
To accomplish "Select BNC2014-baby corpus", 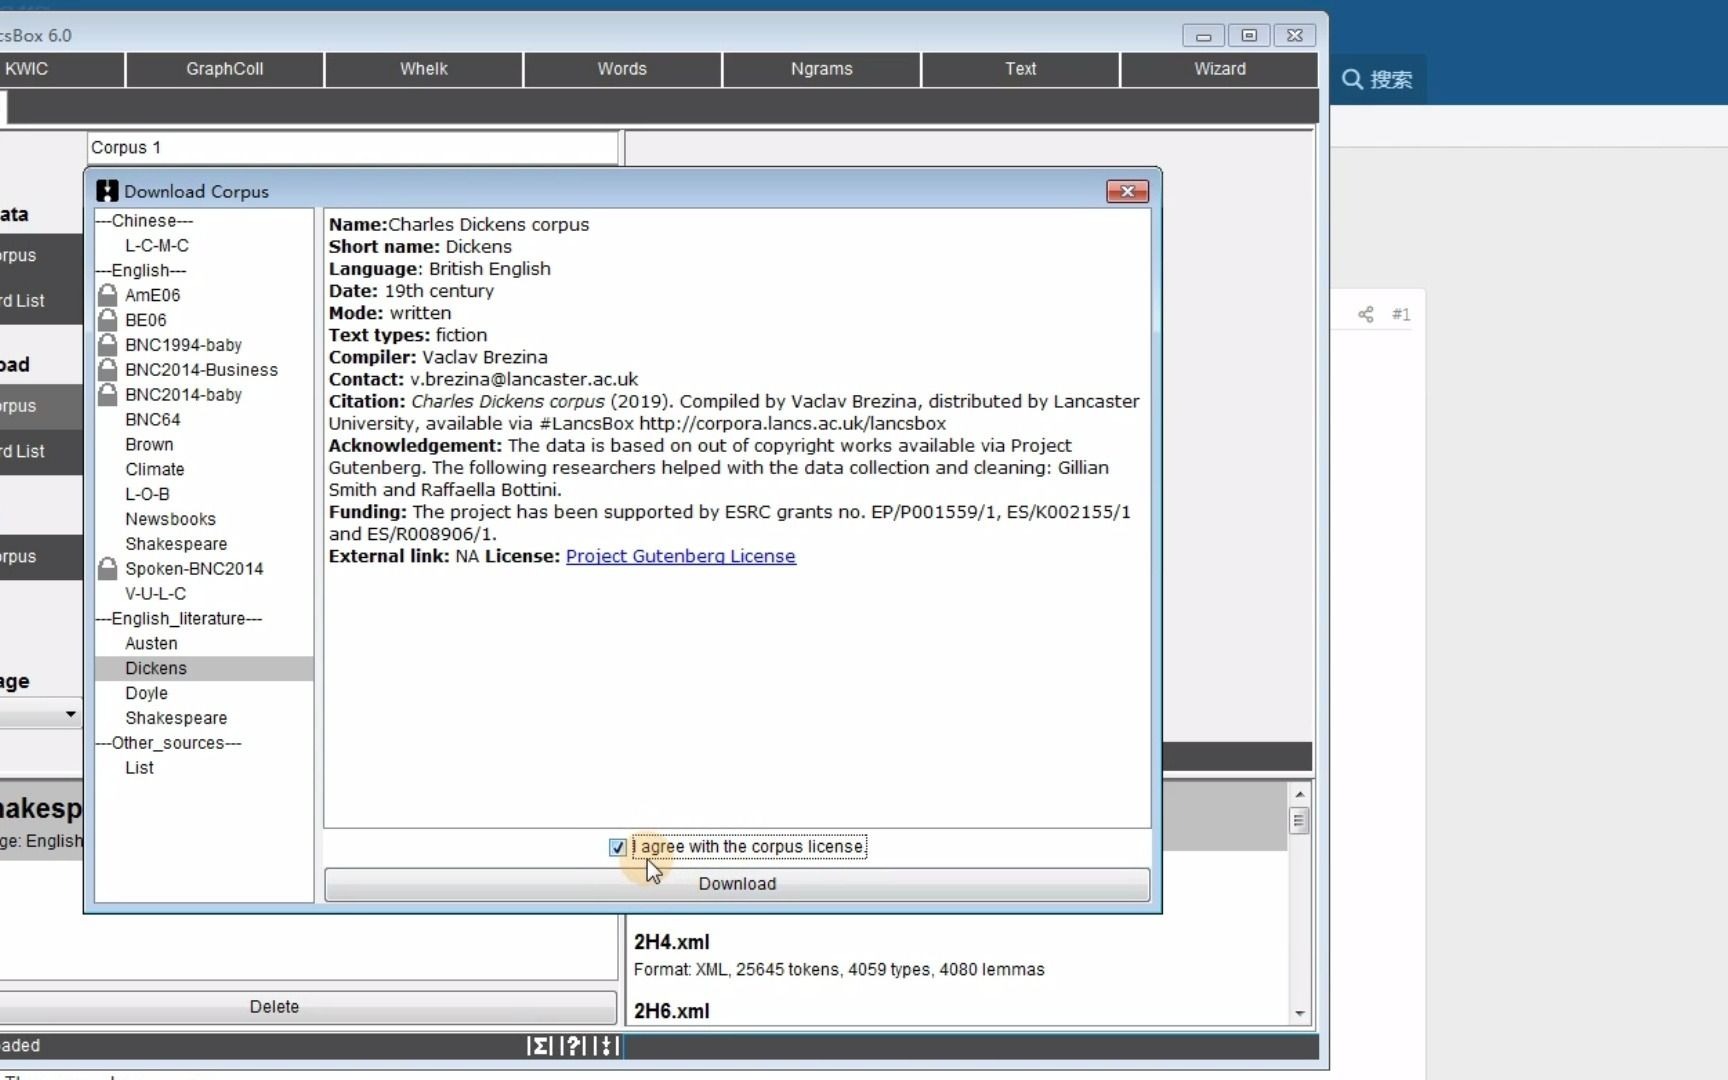I will (183, 395).
